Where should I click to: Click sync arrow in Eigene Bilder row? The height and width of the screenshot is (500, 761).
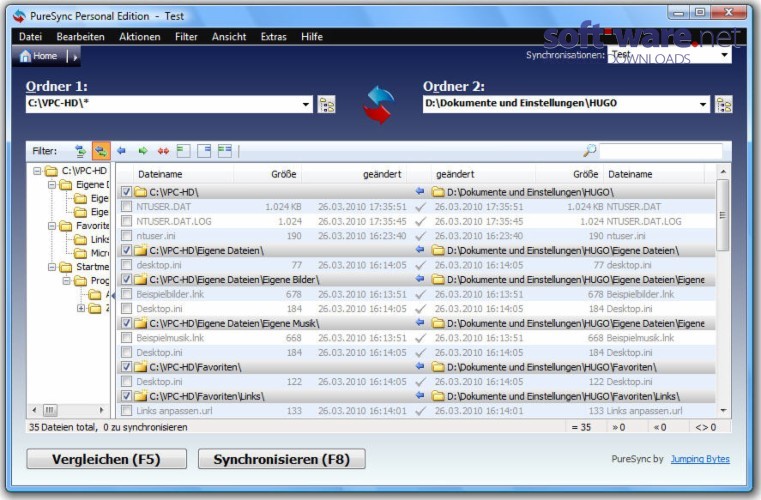click(x=420, y=279)
